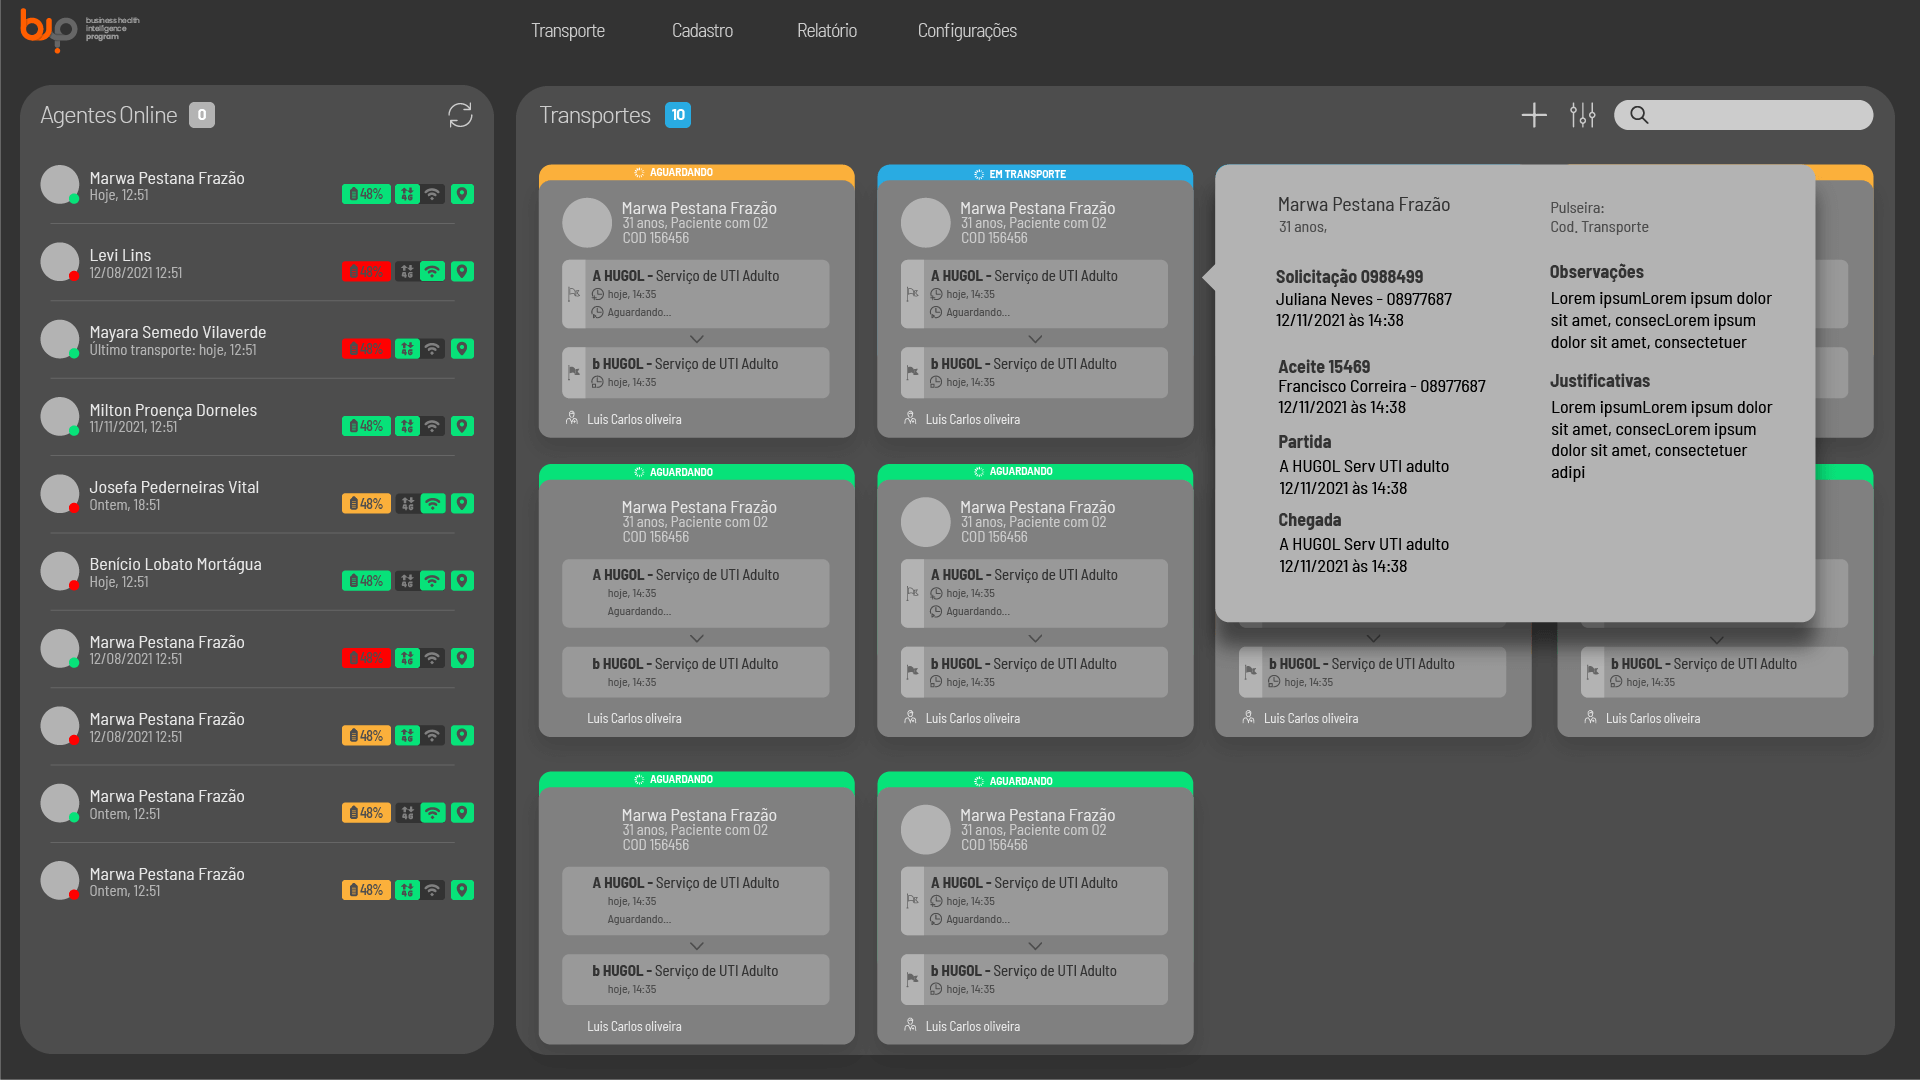Click Benício Lobato Mortágua Wi-Fi indicator
Screen dimensions: 1920x1080
point(432,581)
